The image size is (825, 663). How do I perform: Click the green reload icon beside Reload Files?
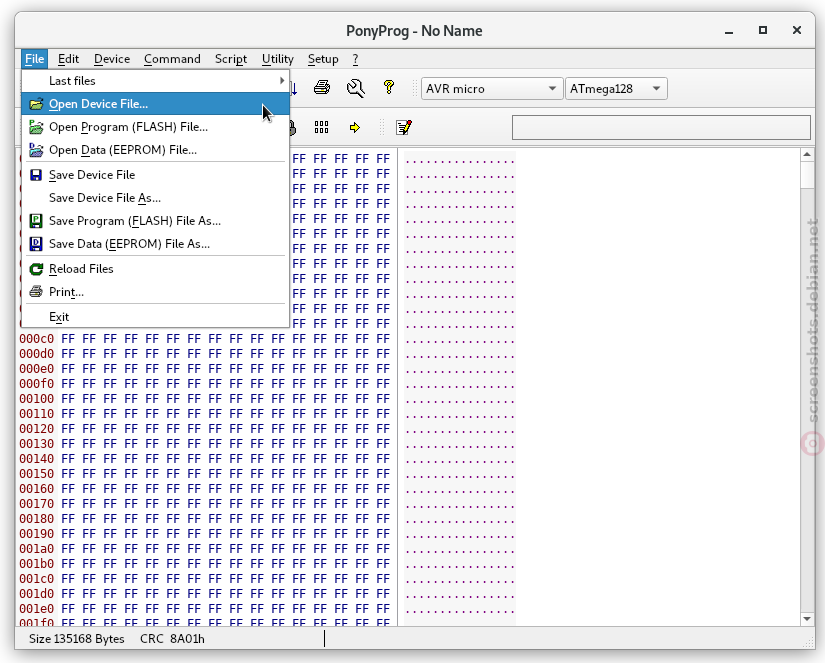click(36, 269)
